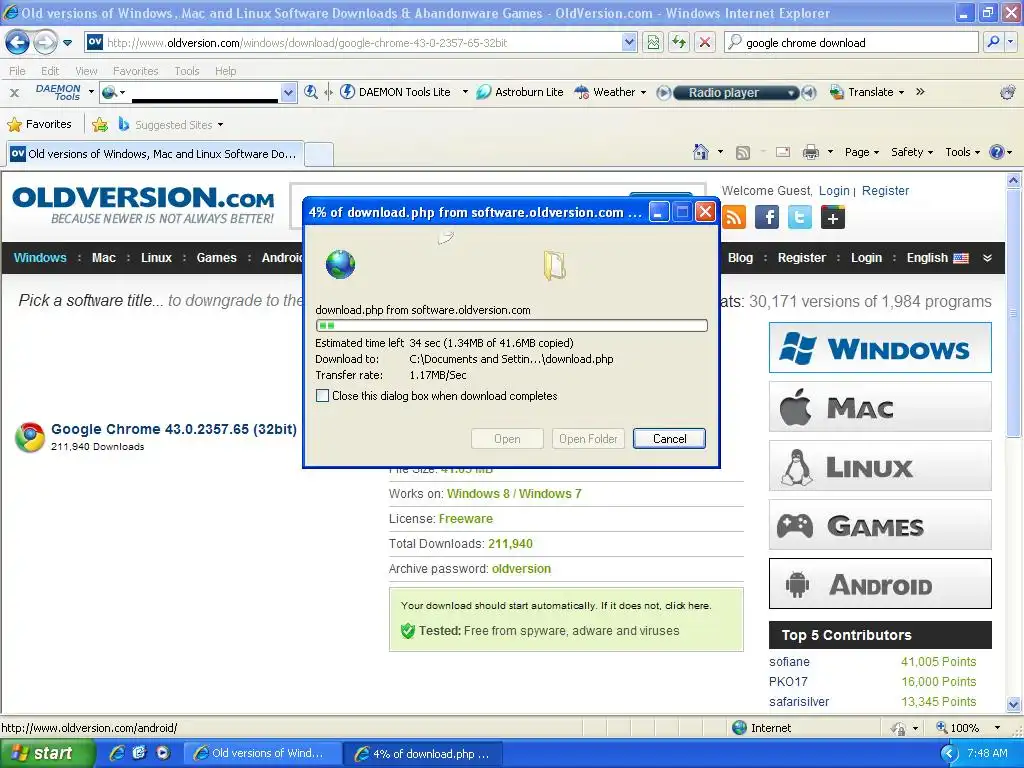Screen dimensions: 1024x768
Task: Open the File menu
Action: pyautogui.click(x=18, y=71)
